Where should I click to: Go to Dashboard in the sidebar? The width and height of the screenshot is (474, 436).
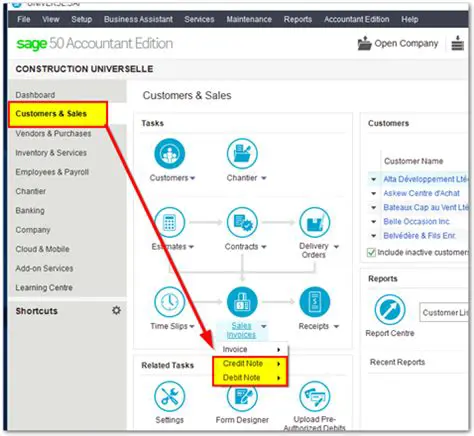[35, 95]
